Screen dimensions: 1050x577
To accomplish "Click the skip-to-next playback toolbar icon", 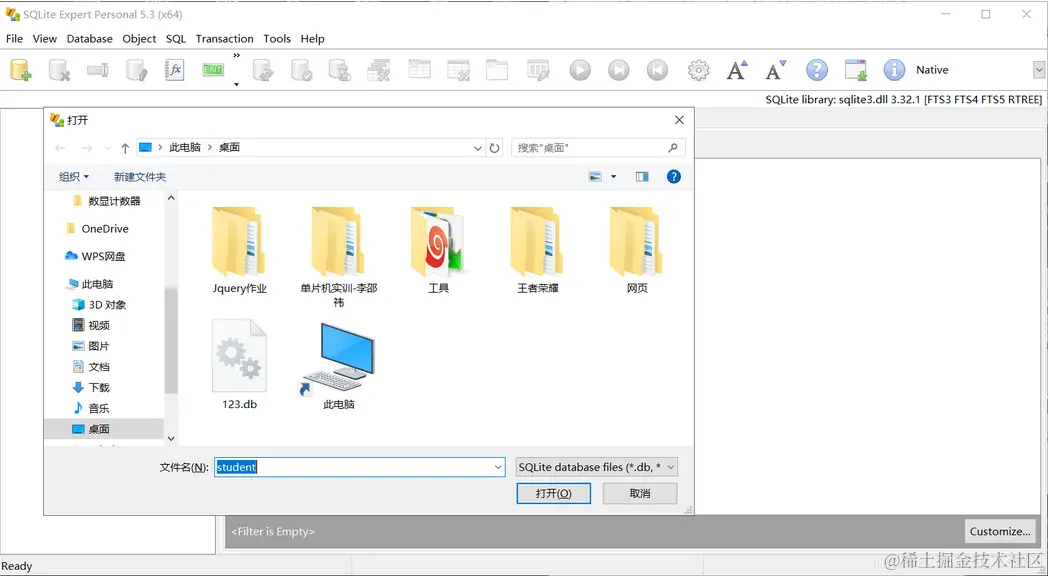I will 619,70.
